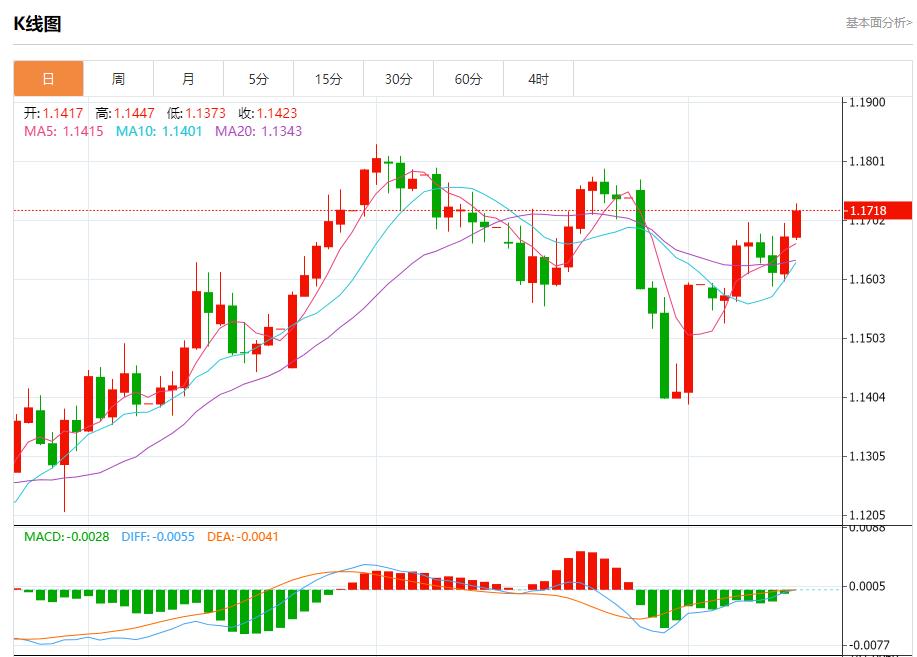Select the 15分 interval tab

click(x=327, y=78)
